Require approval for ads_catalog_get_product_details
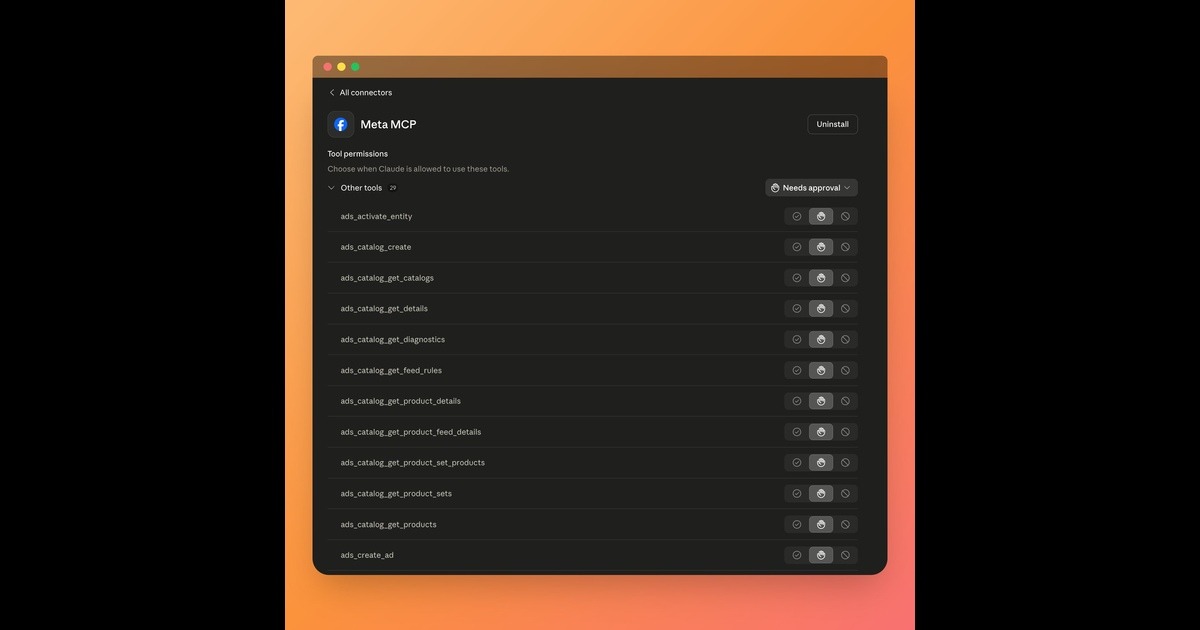The width and height of the screenshot is (1200, 630). click(821, 401)
